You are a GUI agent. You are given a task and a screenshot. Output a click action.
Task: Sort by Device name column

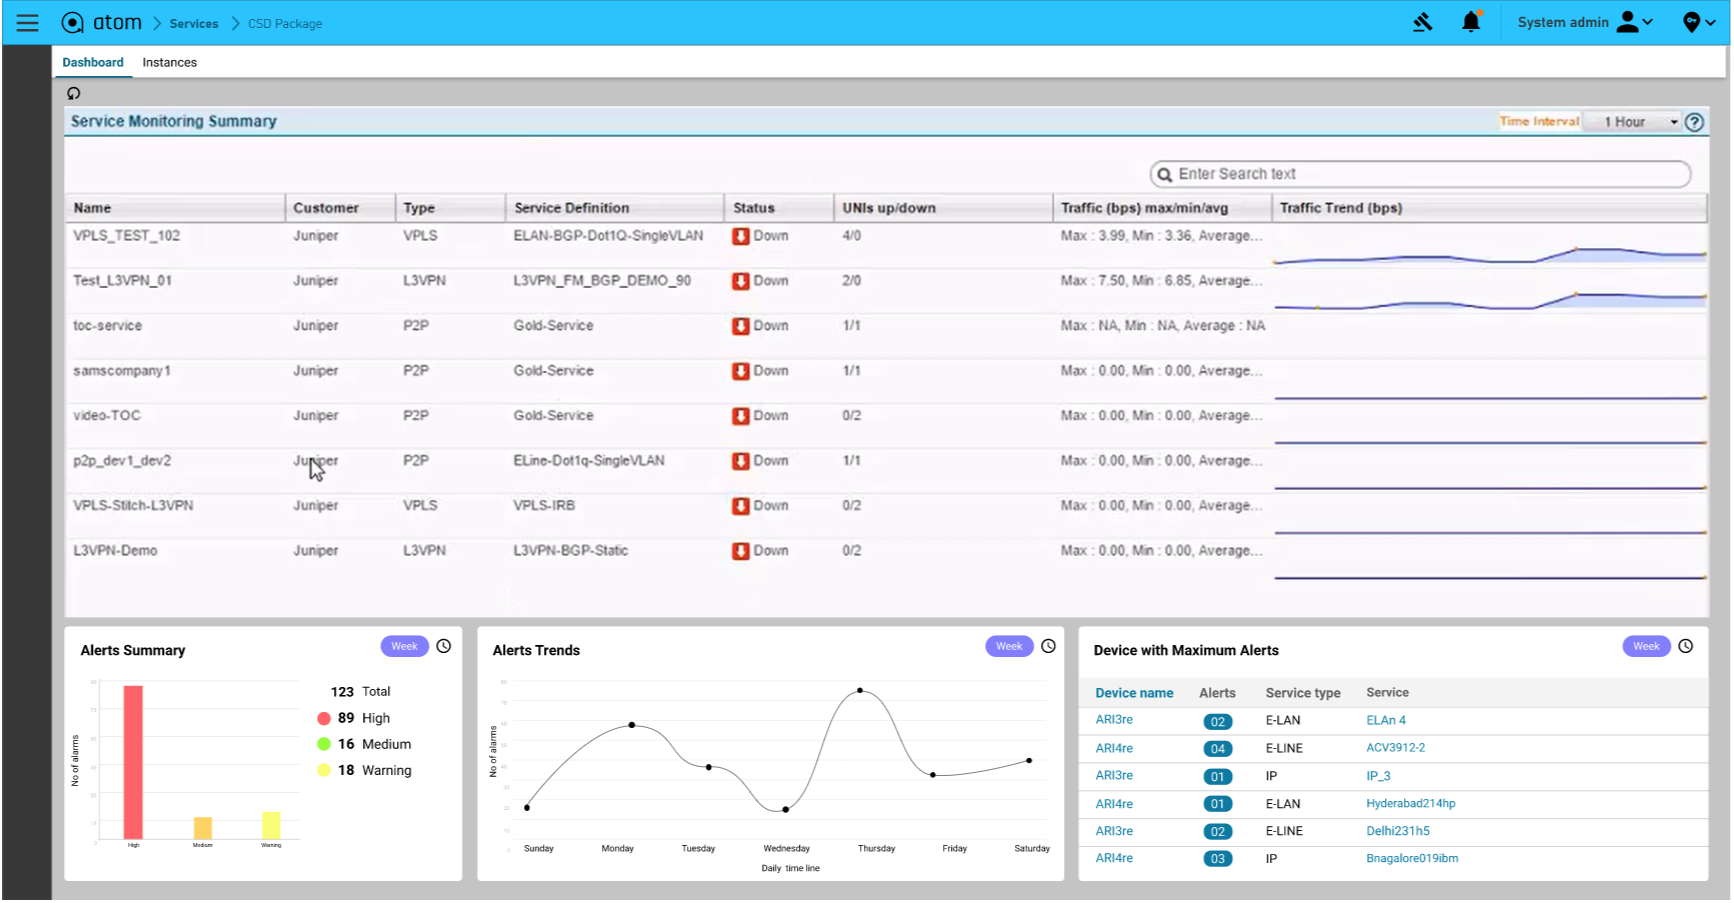pyautogui.click(x=1134, y=693)
